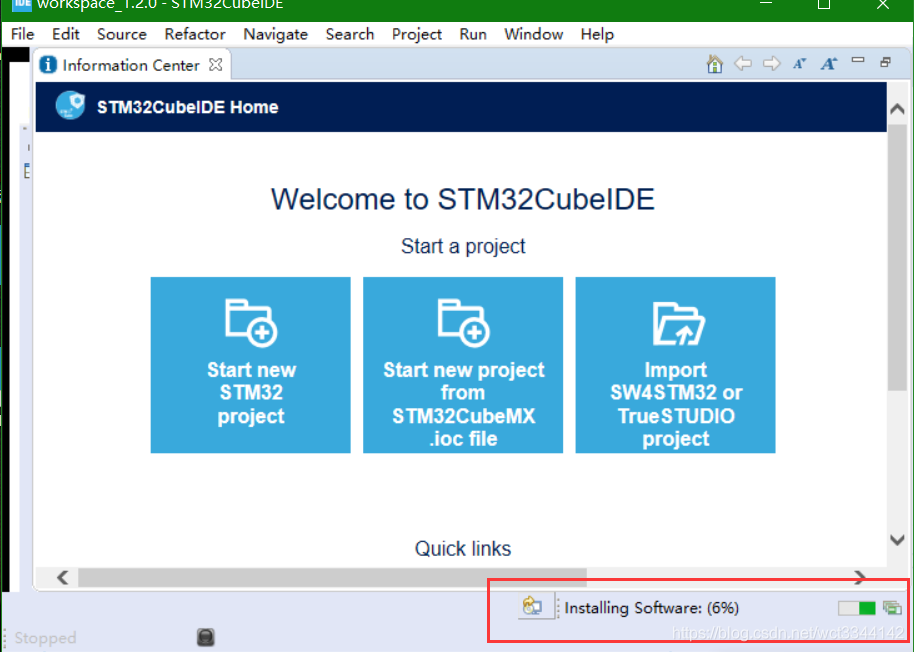Screen dimensions: 914x652
Task: Open the Window menu
Action: pos(533,34)
